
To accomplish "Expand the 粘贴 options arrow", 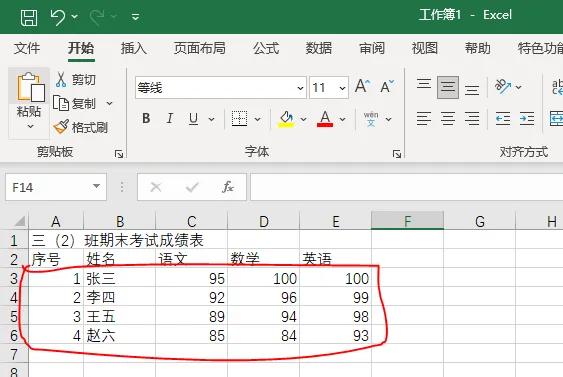I will coord(31,126).
